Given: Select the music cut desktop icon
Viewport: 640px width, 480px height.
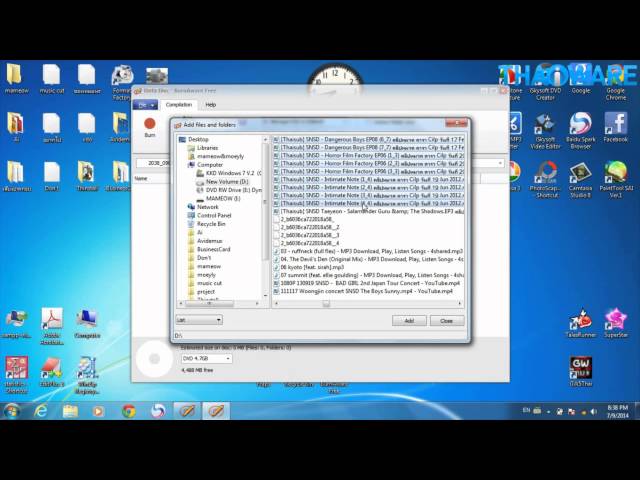Looking at the screenshot, I should tap(52, 79).
